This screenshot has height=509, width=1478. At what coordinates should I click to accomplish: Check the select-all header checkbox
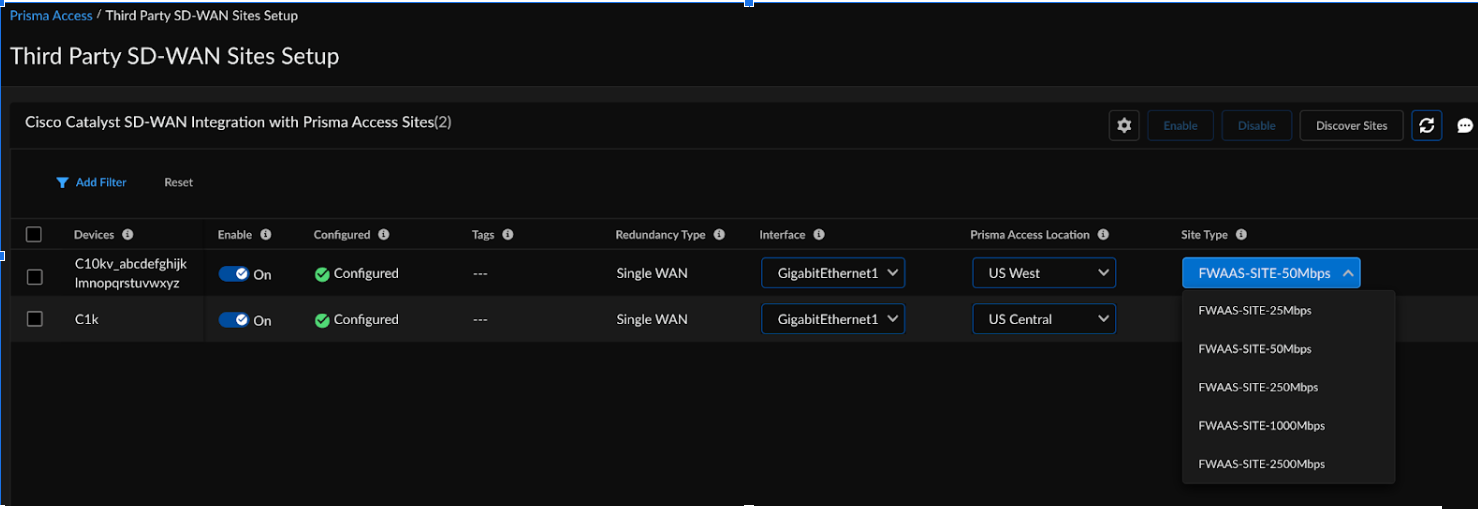coord(34,234)
